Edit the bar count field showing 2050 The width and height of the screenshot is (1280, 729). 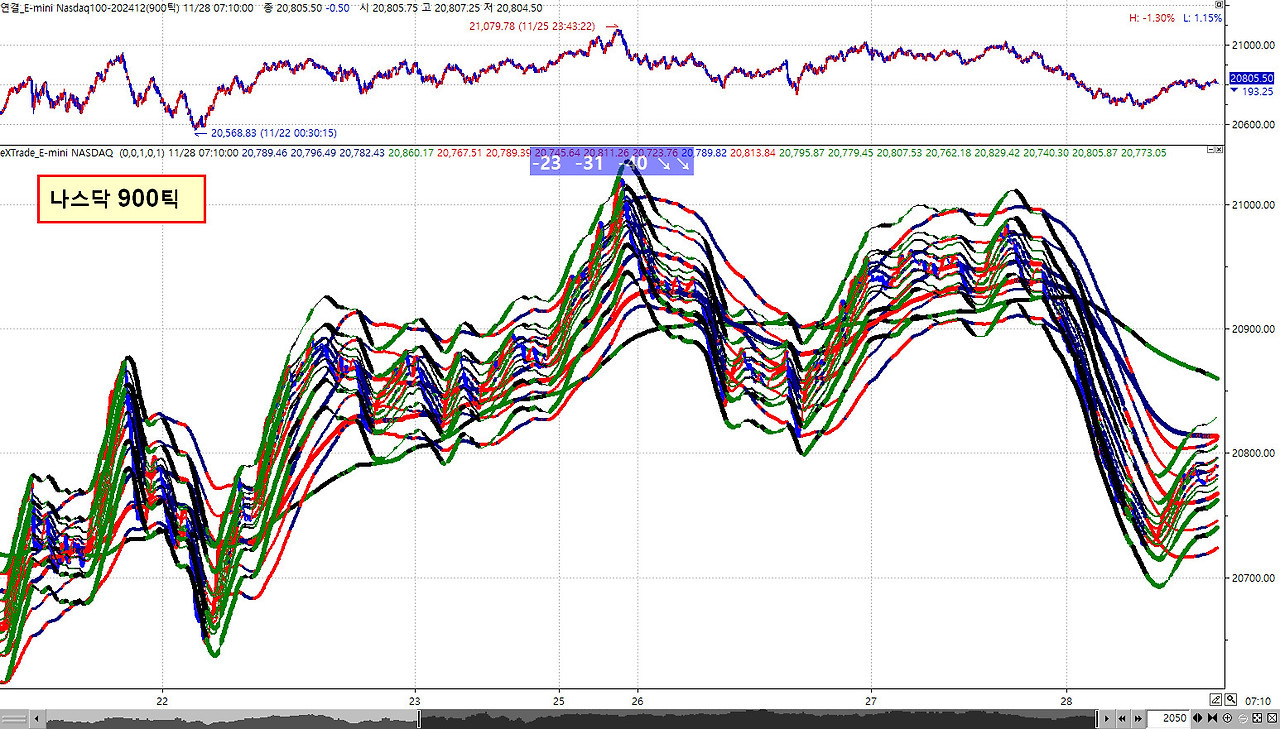click(1168, 719)
